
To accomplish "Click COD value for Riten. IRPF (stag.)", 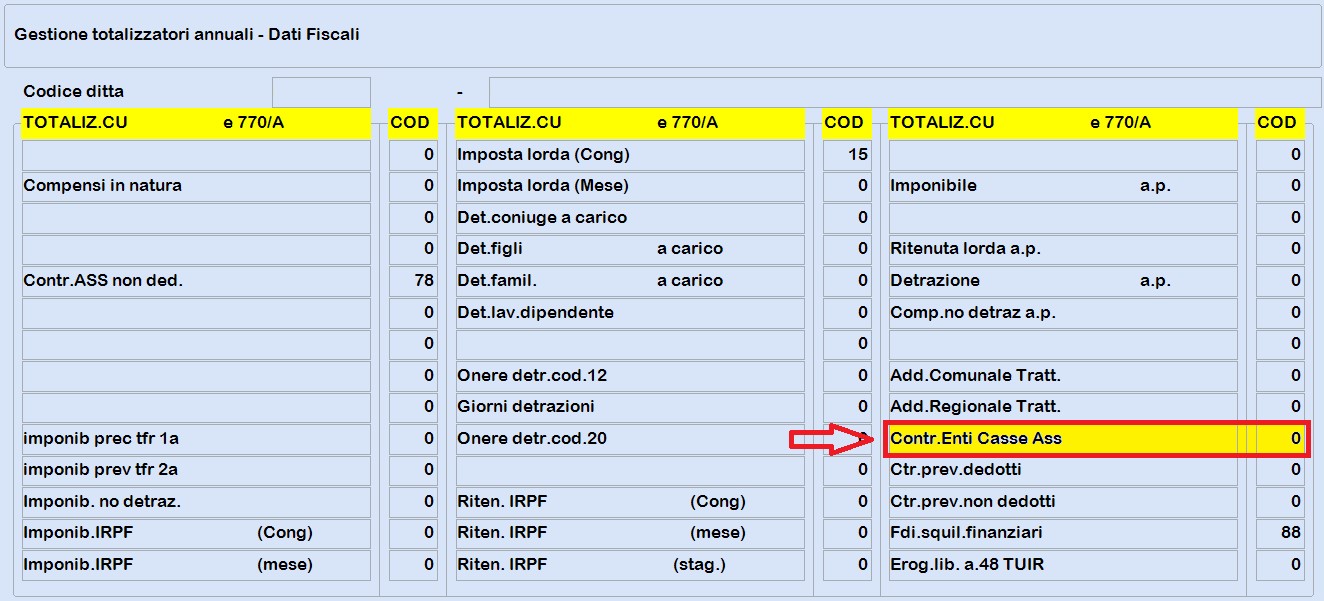I will 847,565.
